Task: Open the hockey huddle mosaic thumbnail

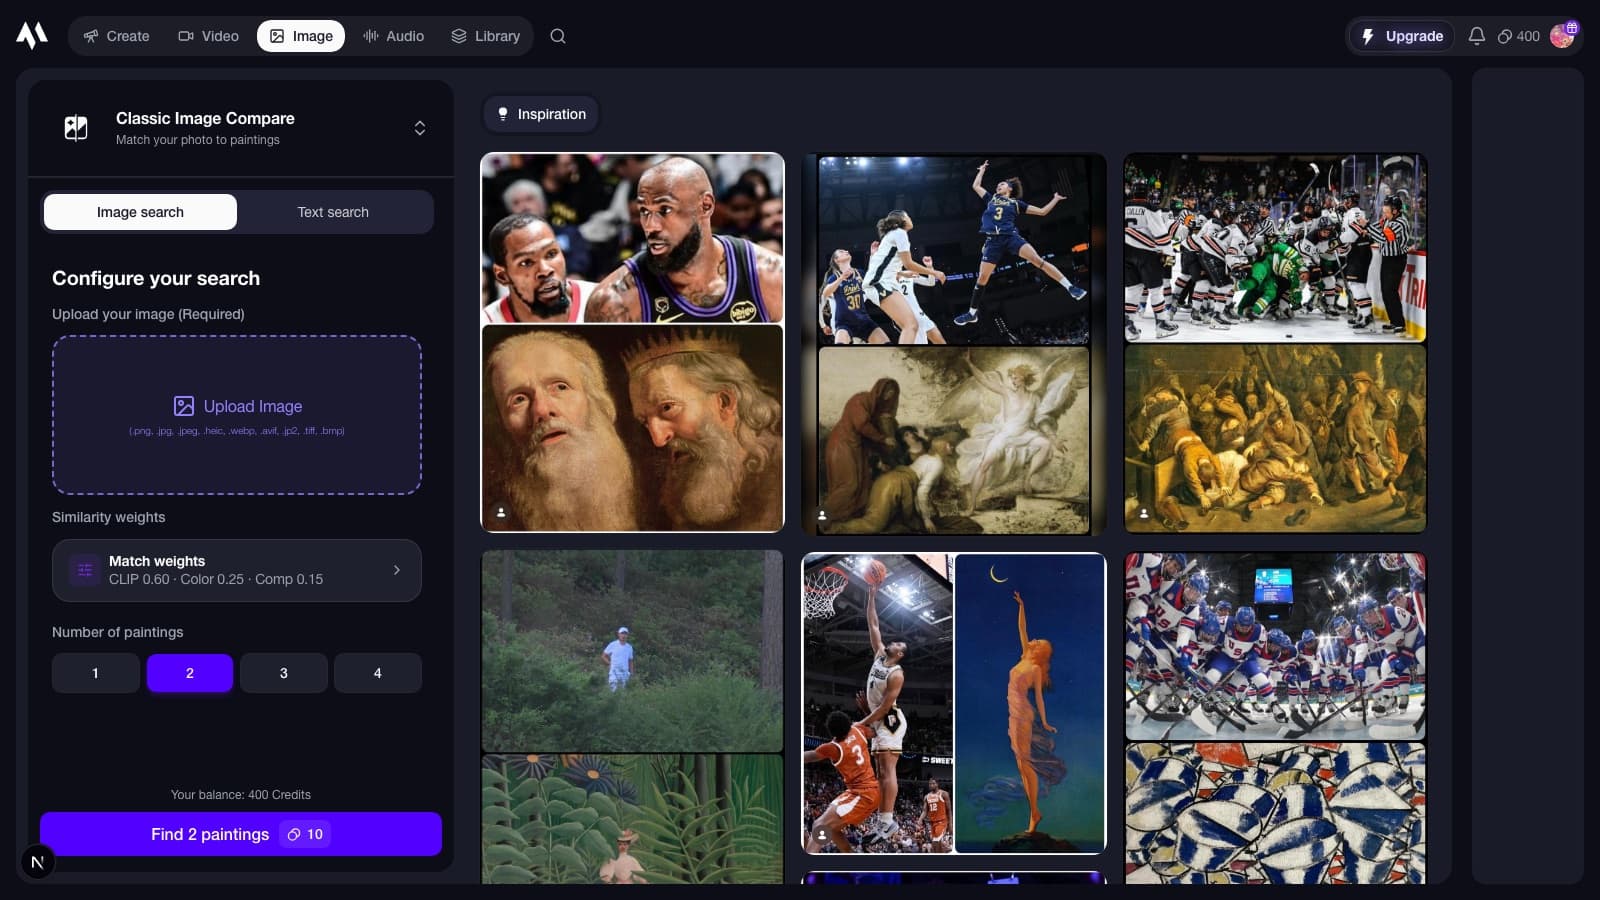Action: click(1275, 718)
